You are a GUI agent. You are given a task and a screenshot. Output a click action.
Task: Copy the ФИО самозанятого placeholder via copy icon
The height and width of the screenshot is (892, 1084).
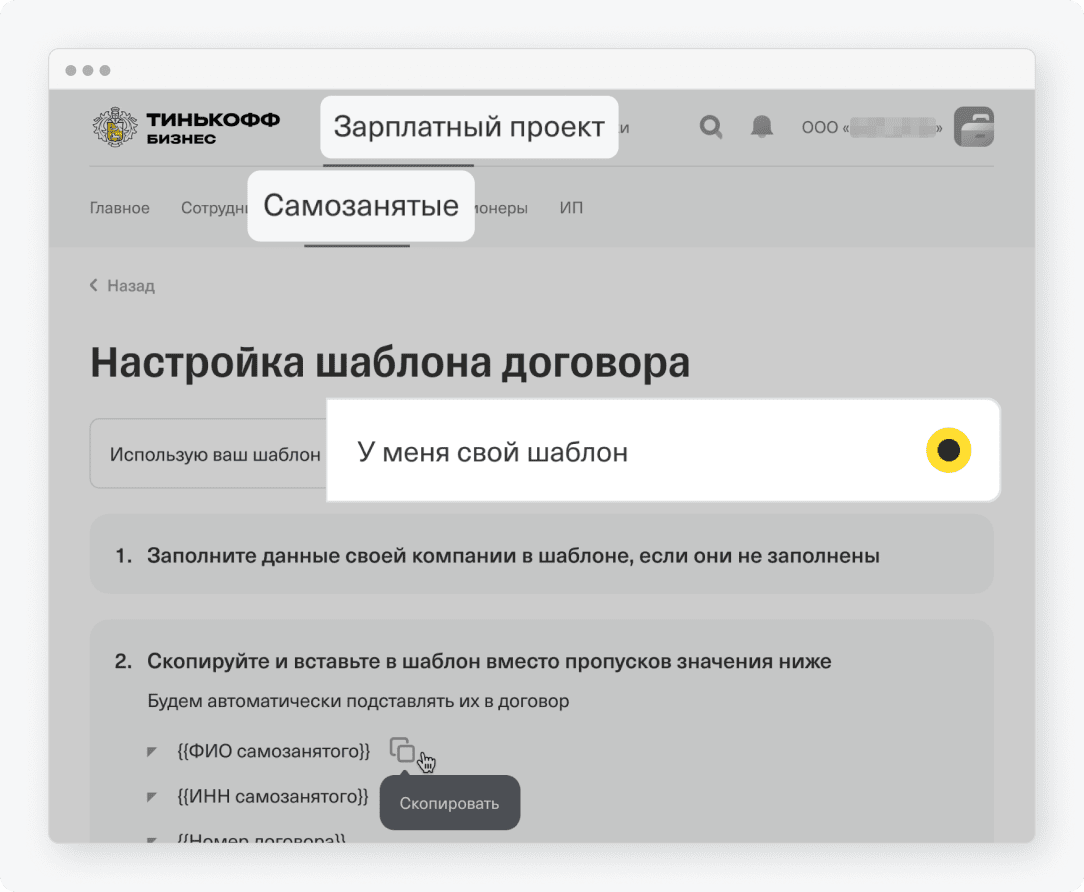coord(402,750)
